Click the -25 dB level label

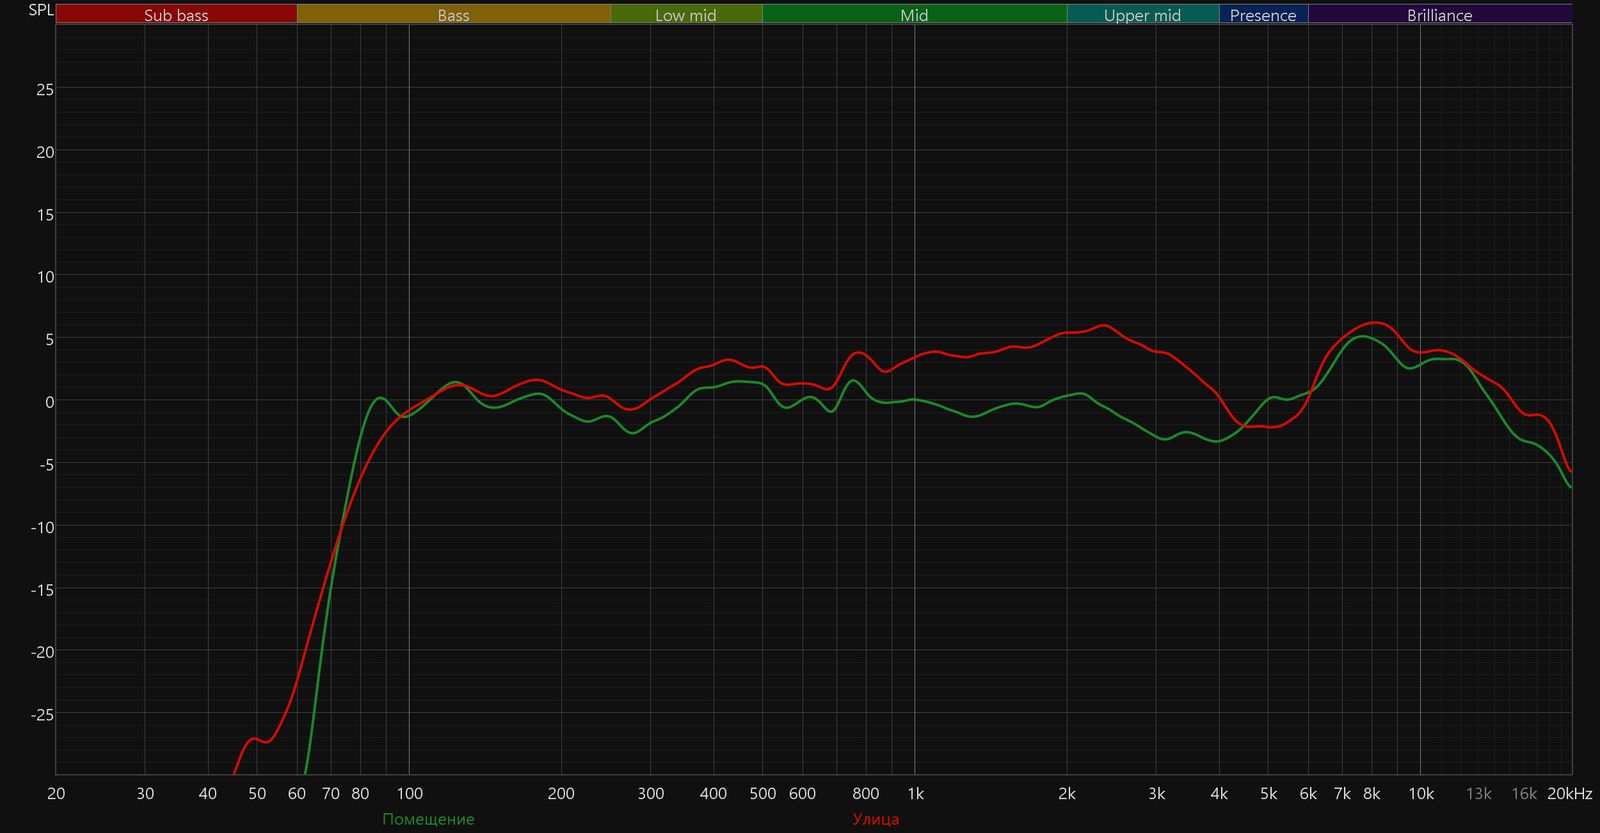42,715
